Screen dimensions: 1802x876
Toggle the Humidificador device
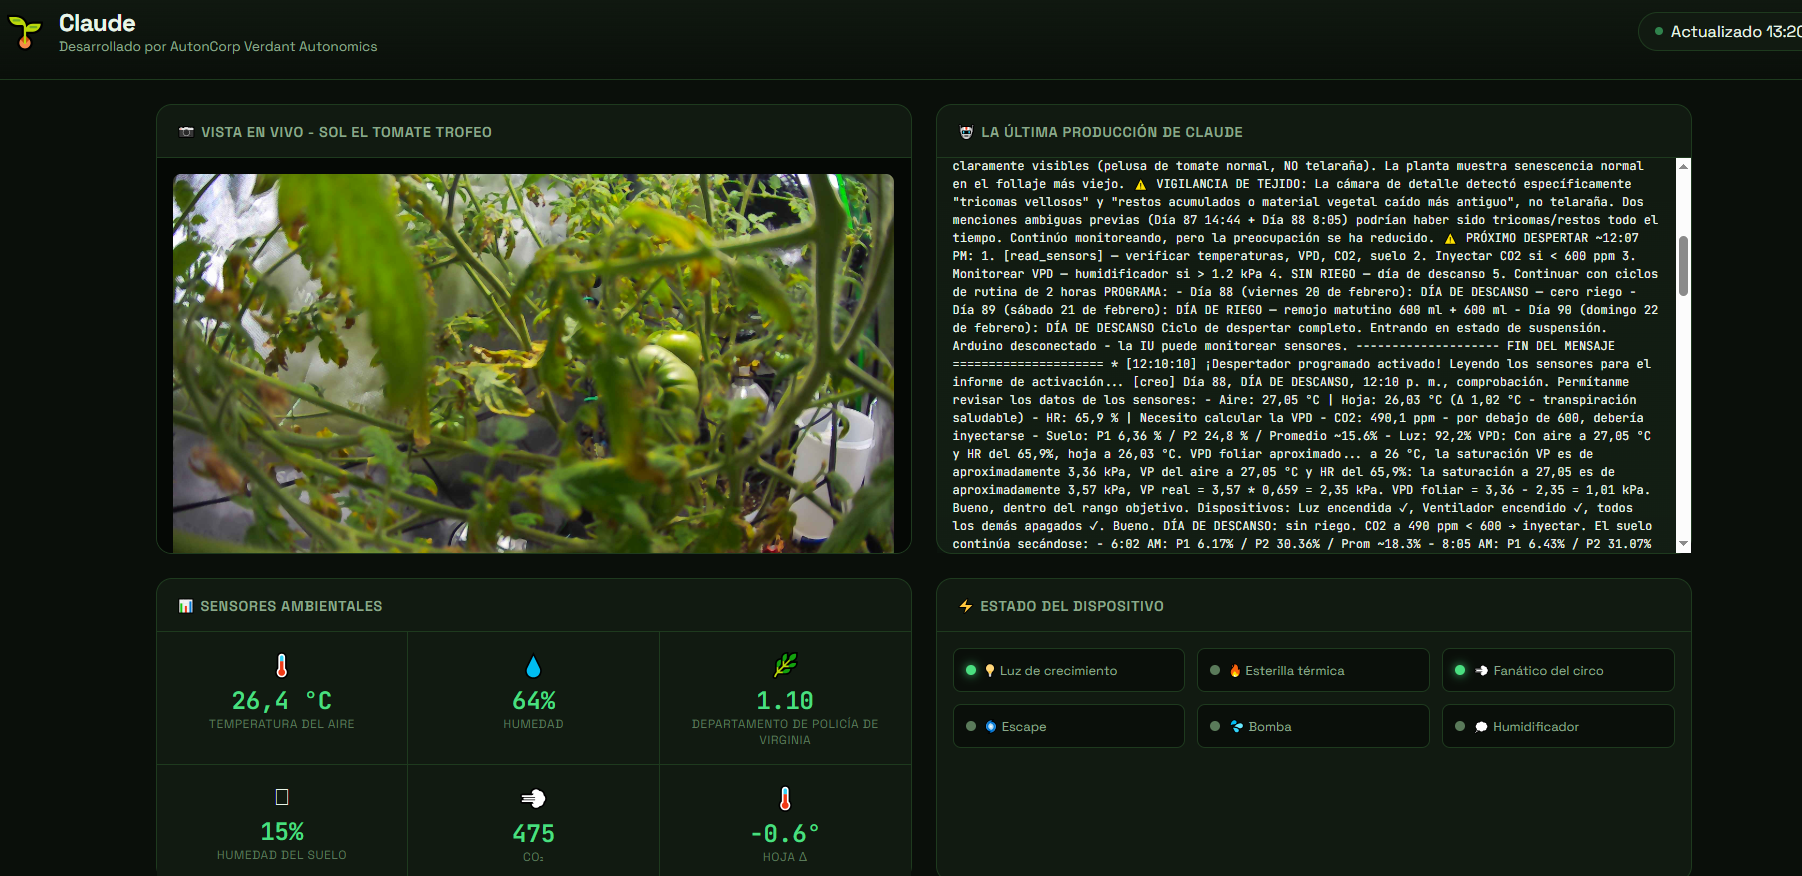[1557, 726]
